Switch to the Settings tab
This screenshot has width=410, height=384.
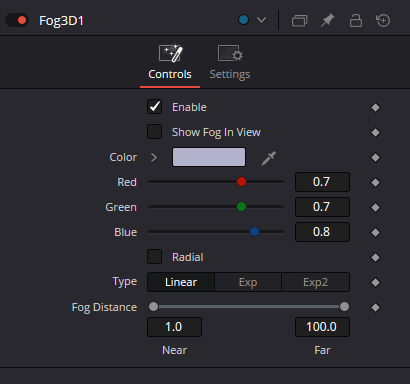230,63
